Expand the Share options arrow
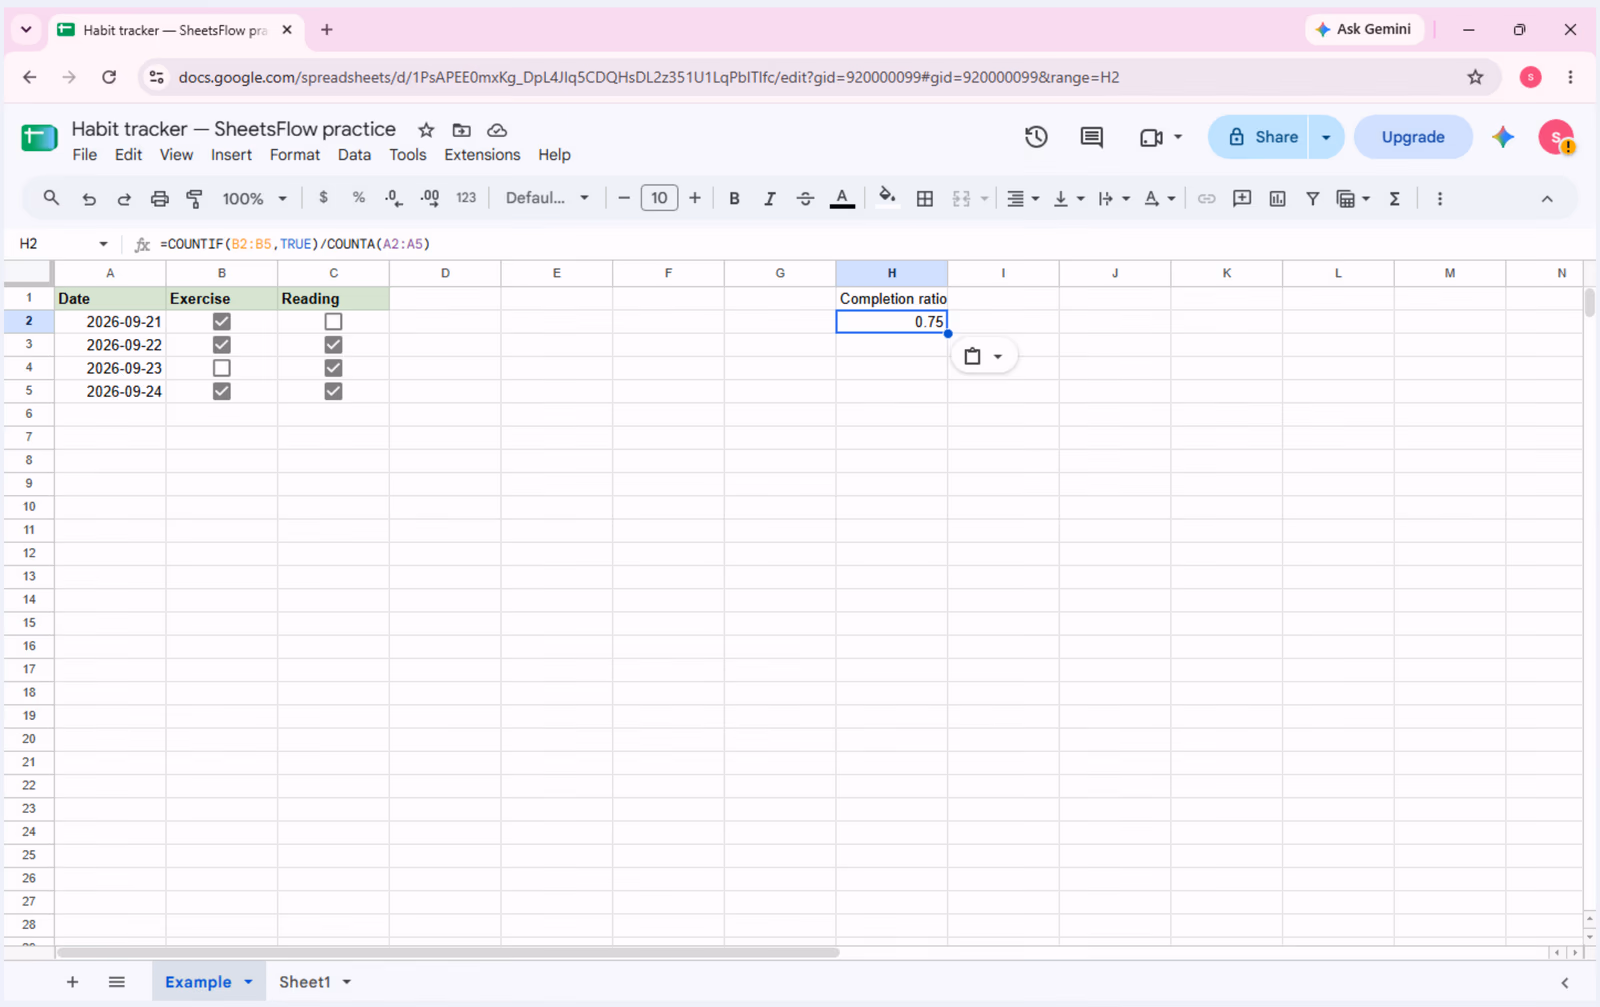 1326,137
